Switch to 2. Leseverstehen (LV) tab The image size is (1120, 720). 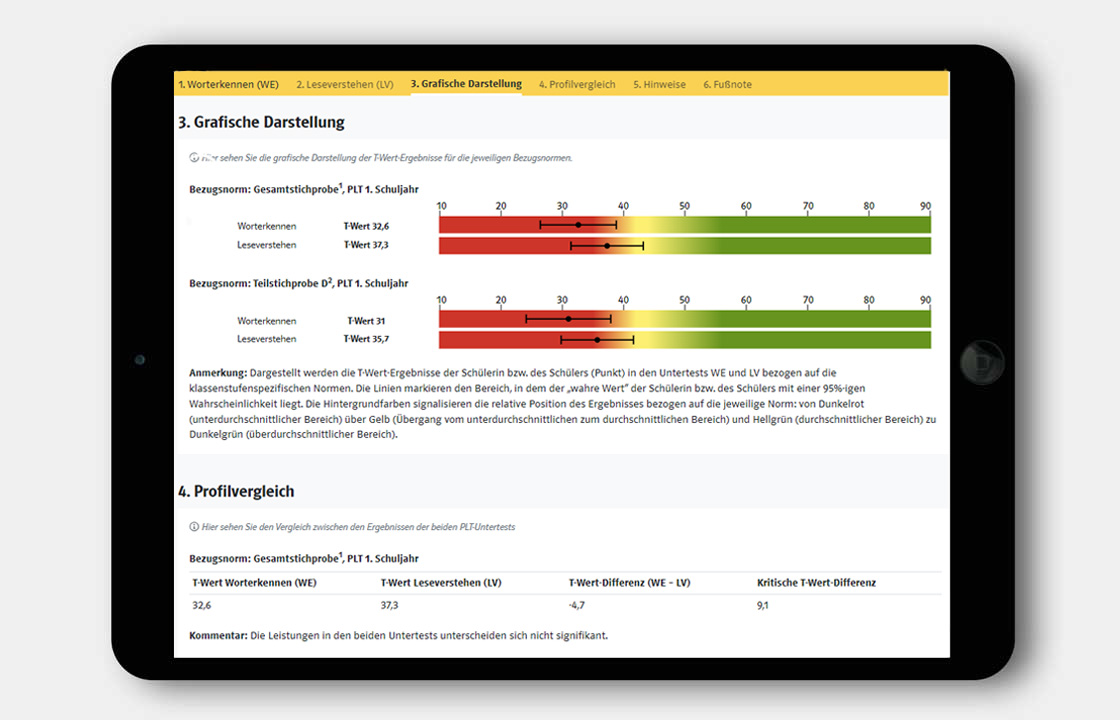pos(345,84)
